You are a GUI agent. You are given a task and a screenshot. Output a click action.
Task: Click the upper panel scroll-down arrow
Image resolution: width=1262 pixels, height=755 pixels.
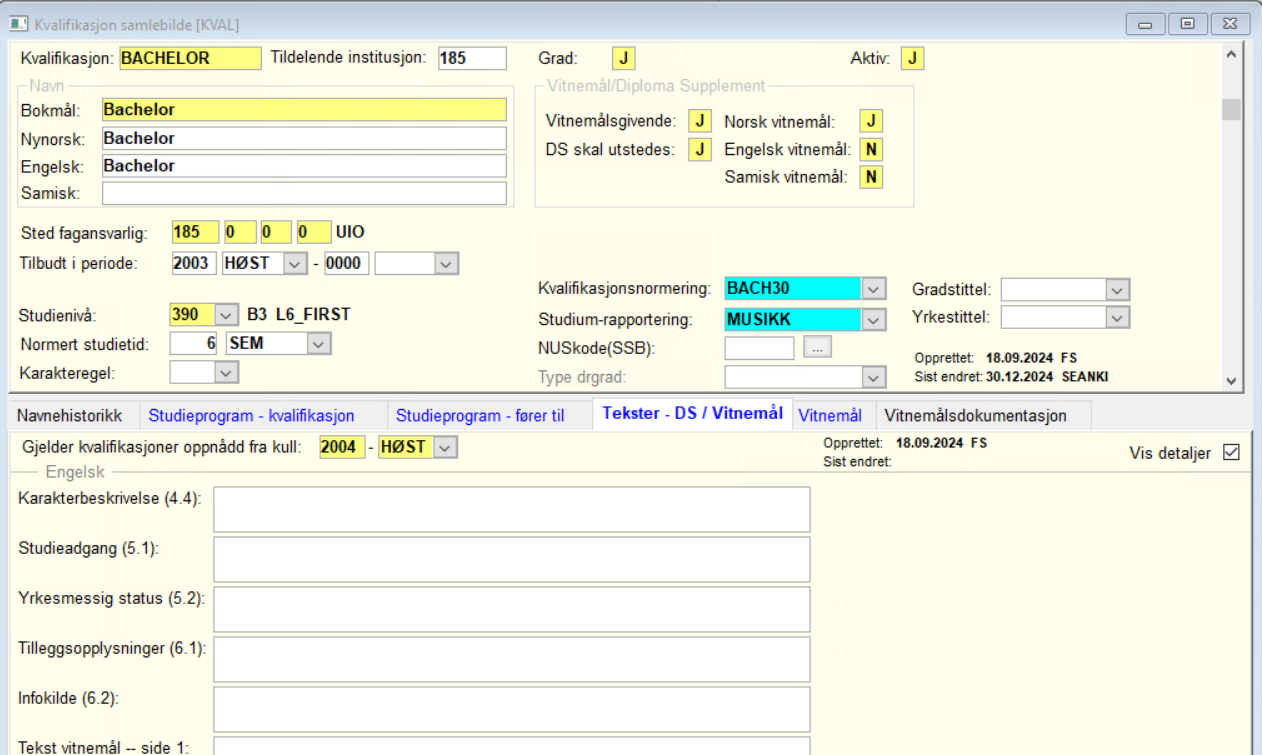coord(1231,381)
